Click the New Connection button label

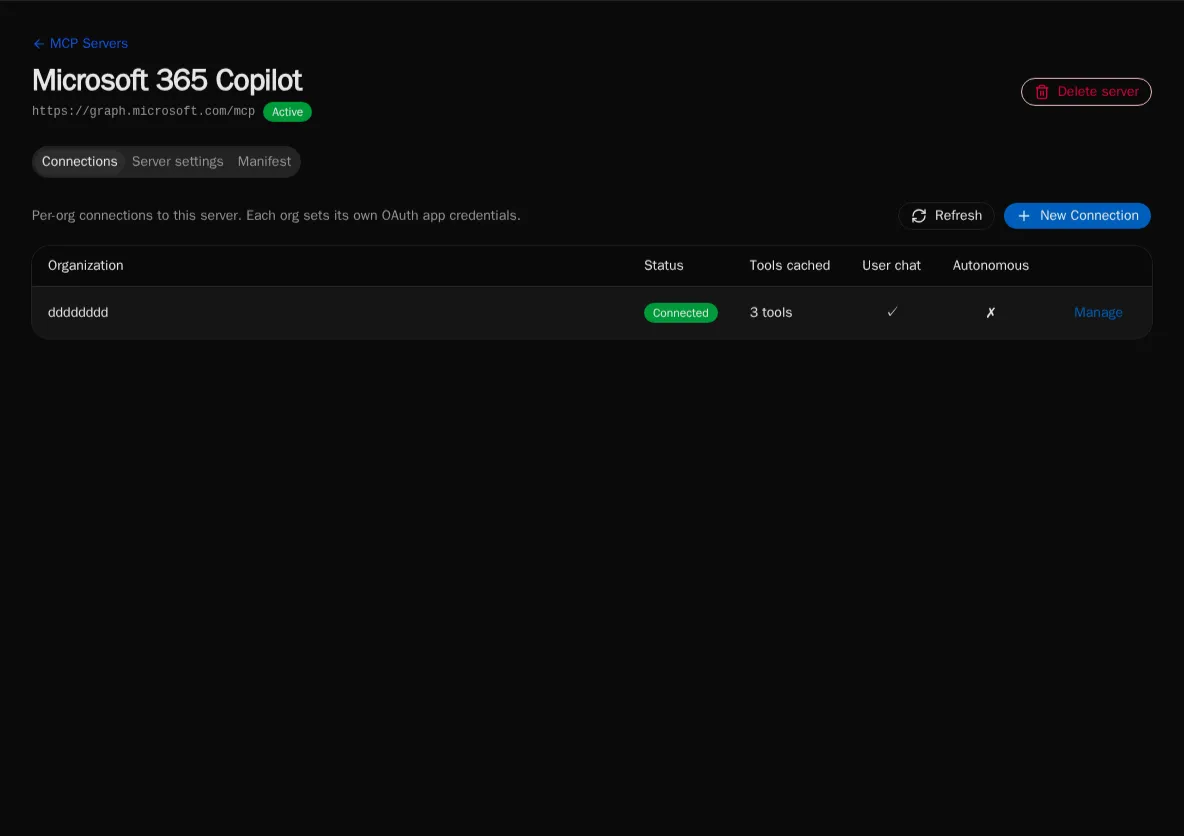tap(1089, 216)
